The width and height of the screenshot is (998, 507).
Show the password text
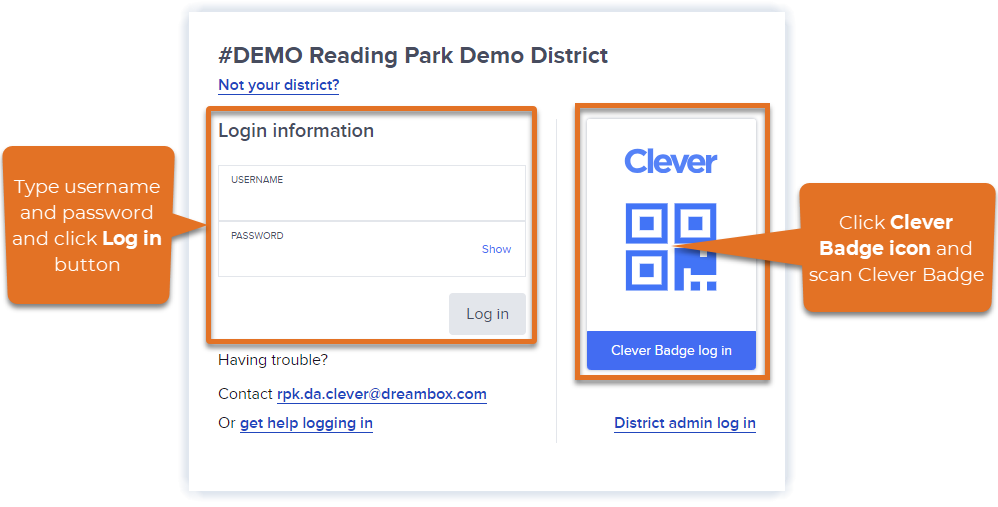tap(496, 249)
